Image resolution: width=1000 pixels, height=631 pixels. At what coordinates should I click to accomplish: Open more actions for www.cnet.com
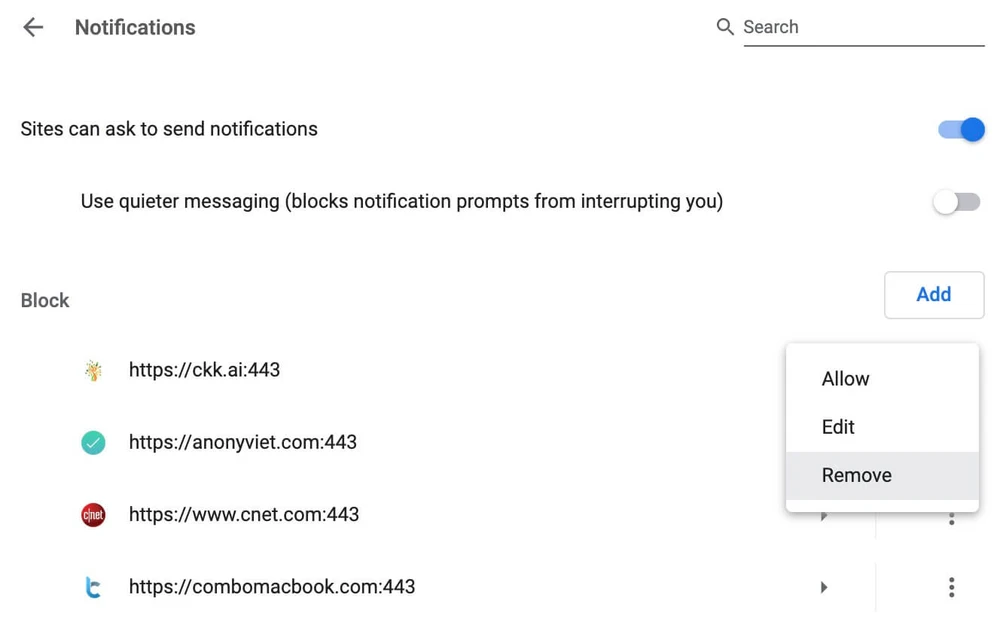click(951, 519)
